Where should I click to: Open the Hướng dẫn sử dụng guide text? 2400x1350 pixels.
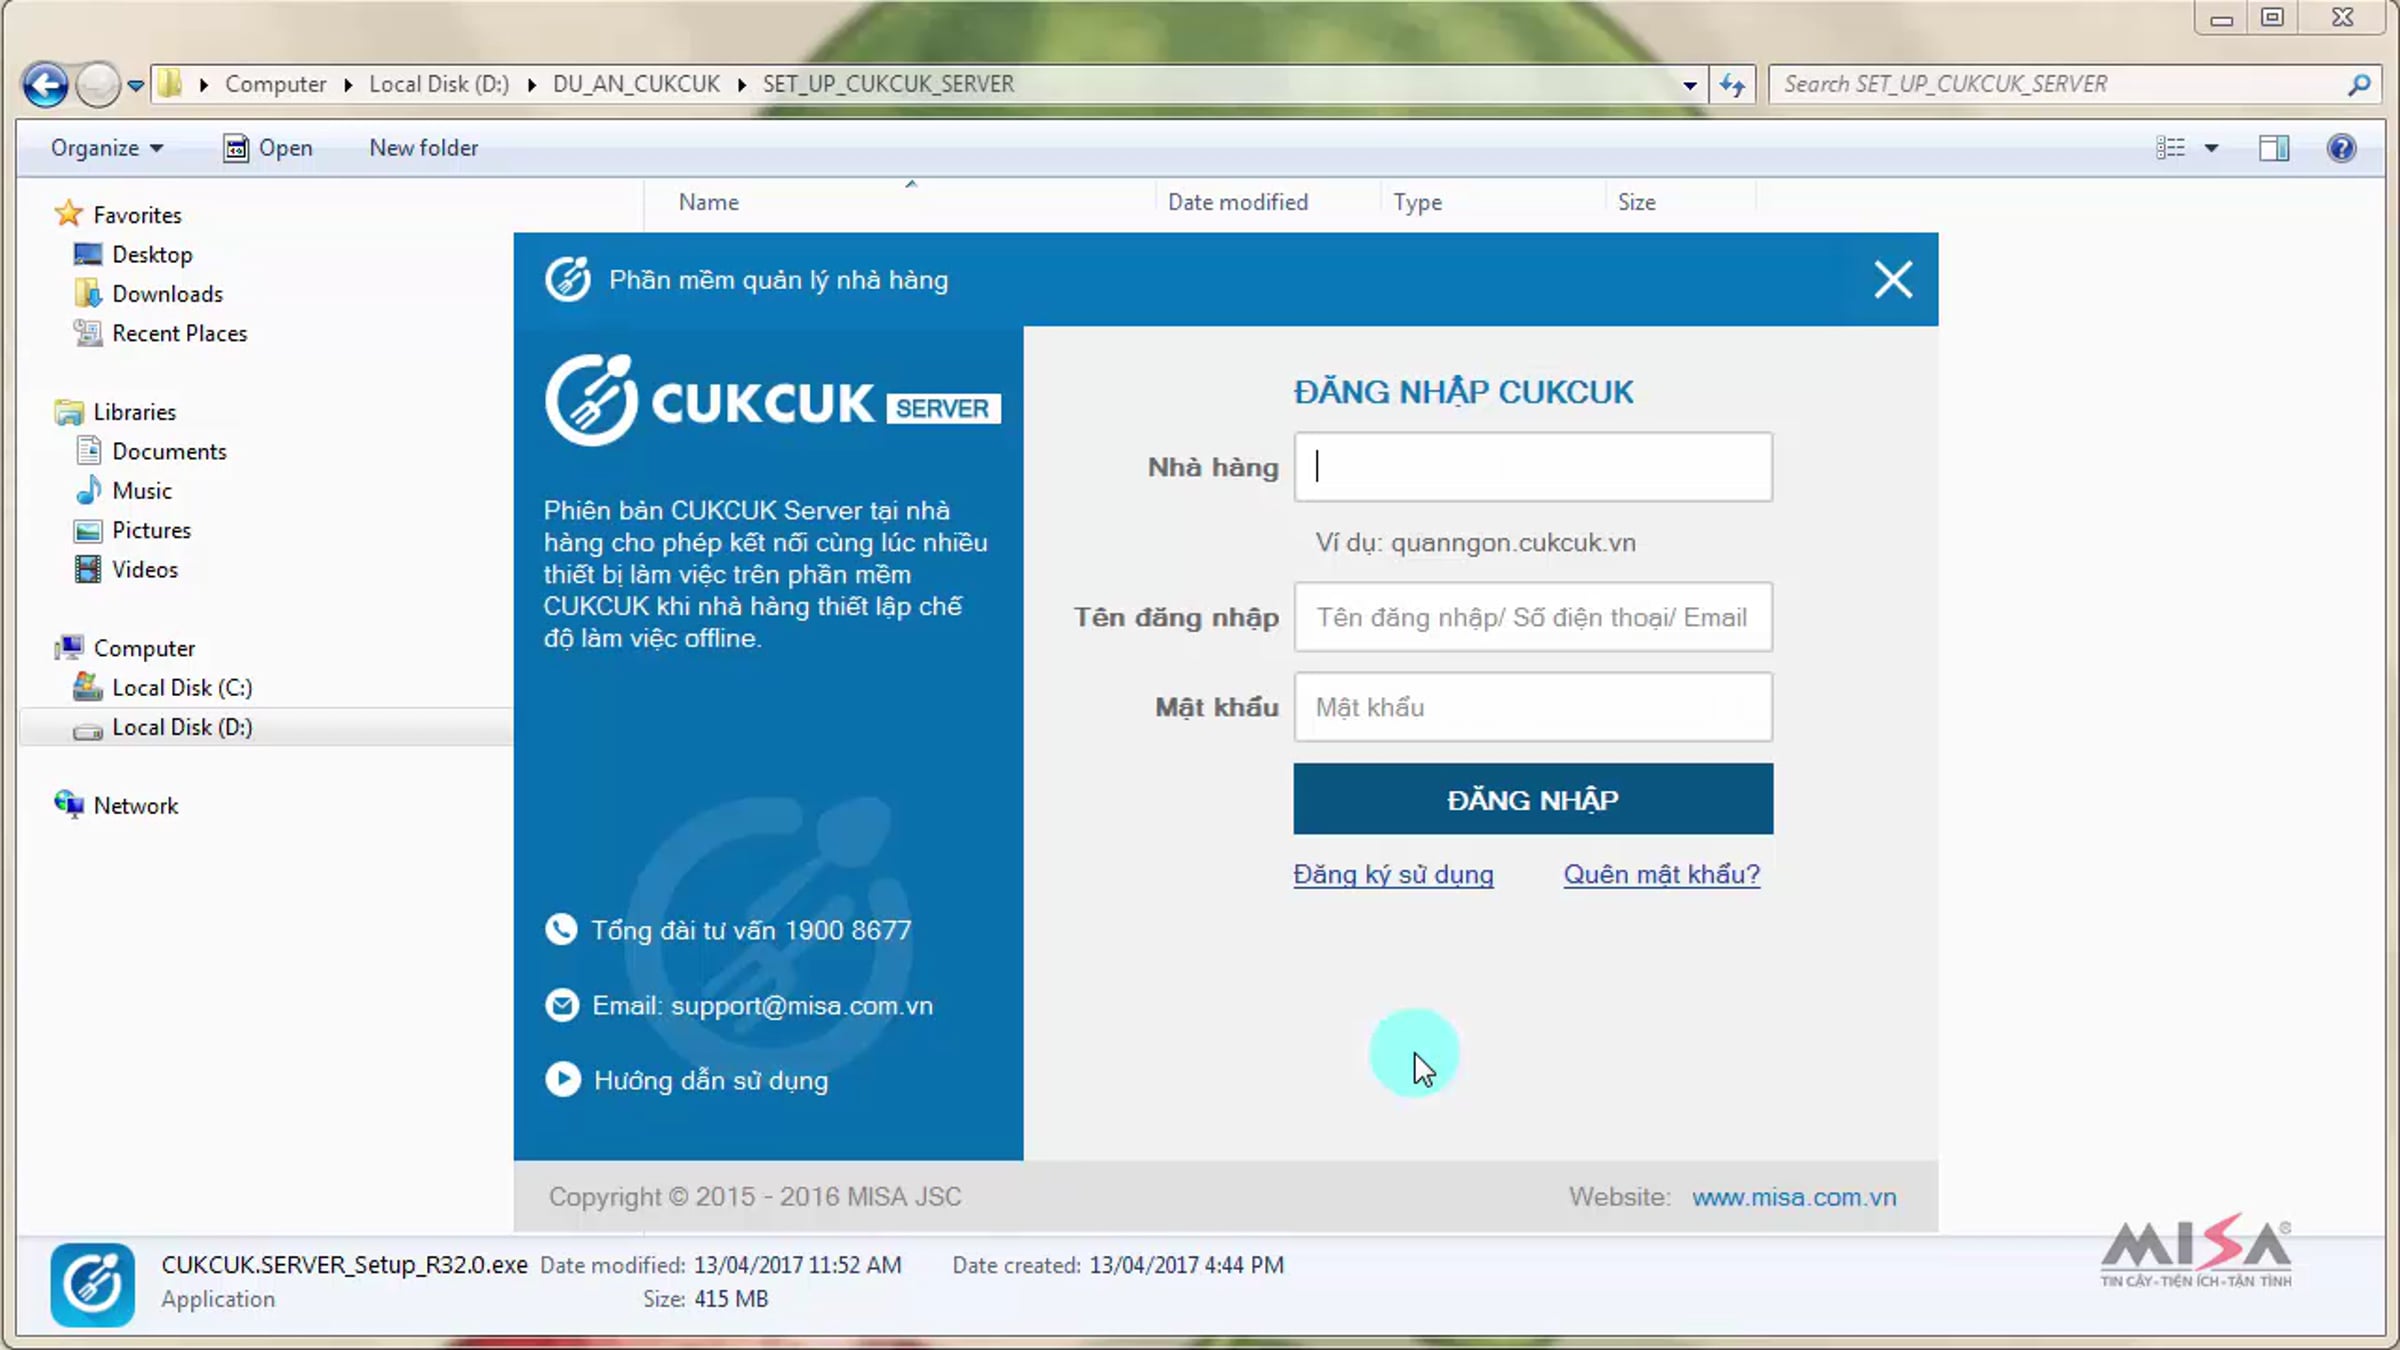[711, 1081]
